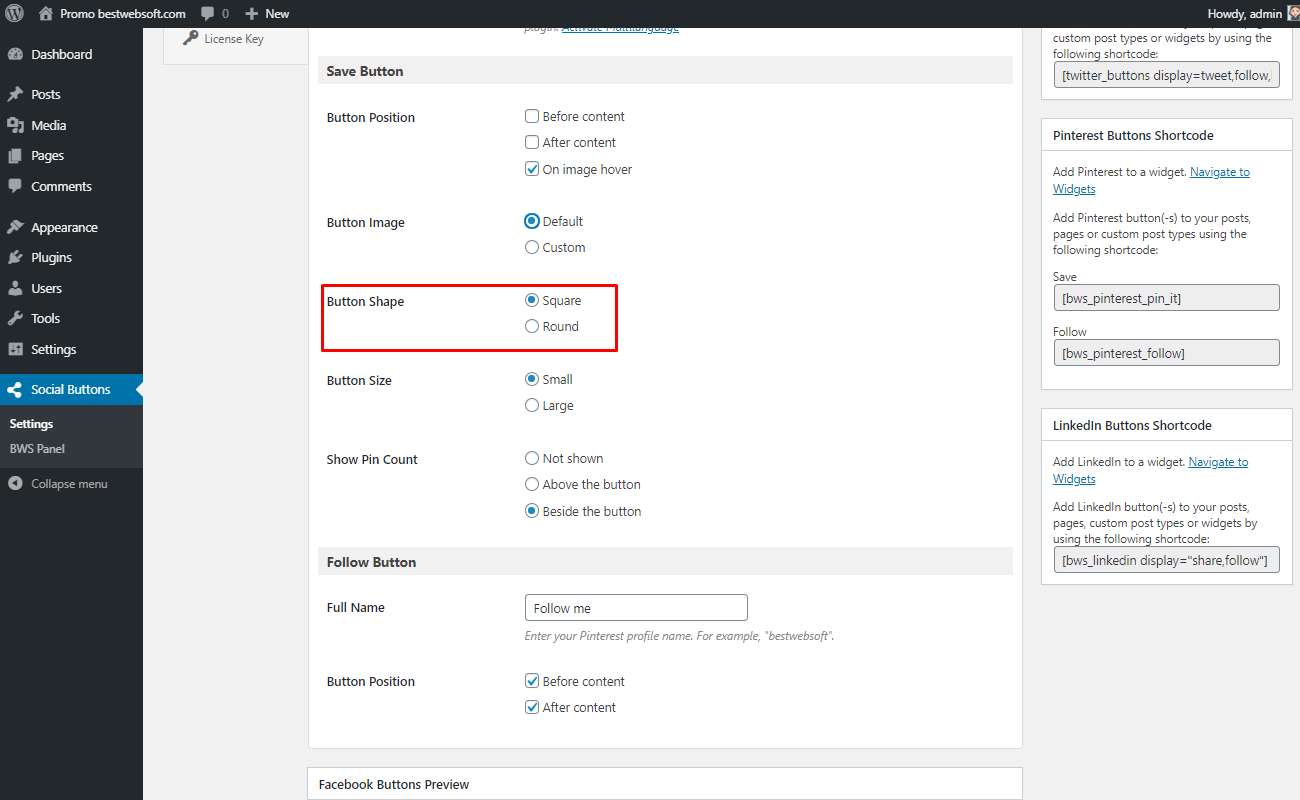The height and width of the screenshot is (800, 1300).
Task: Click the Dashboard gauge icon
Action: point(15,54)
